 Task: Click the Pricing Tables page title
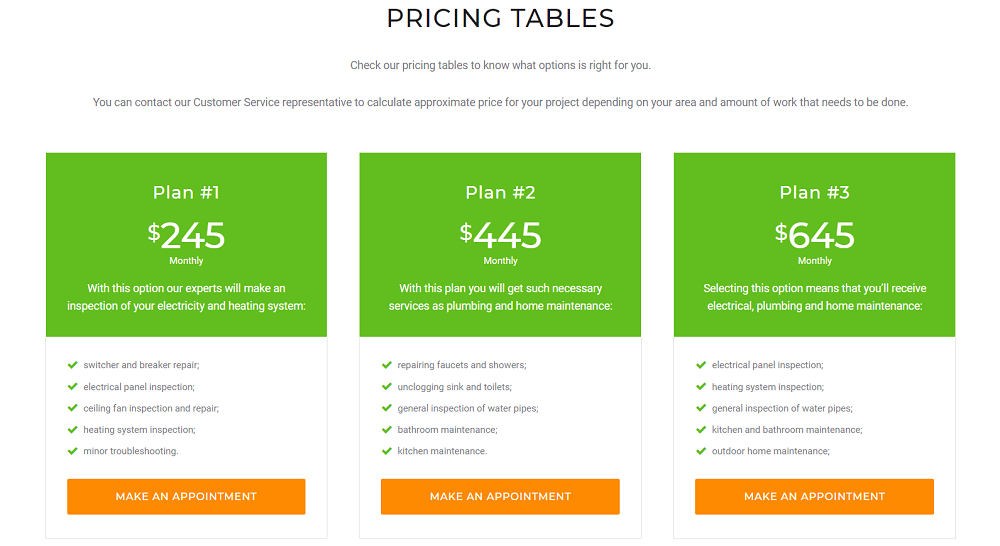(500, 18)
